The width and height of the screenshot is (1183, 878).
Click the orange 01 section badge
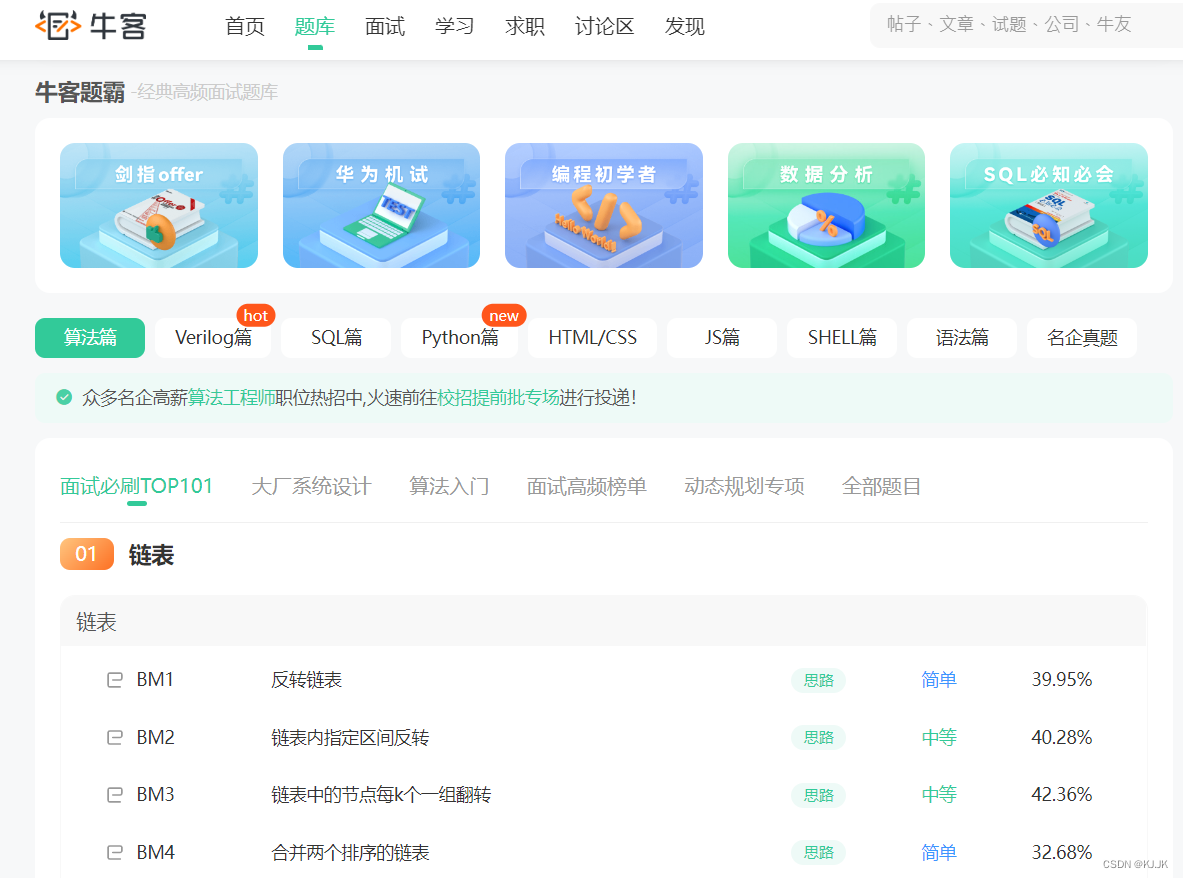coord(87,554)
